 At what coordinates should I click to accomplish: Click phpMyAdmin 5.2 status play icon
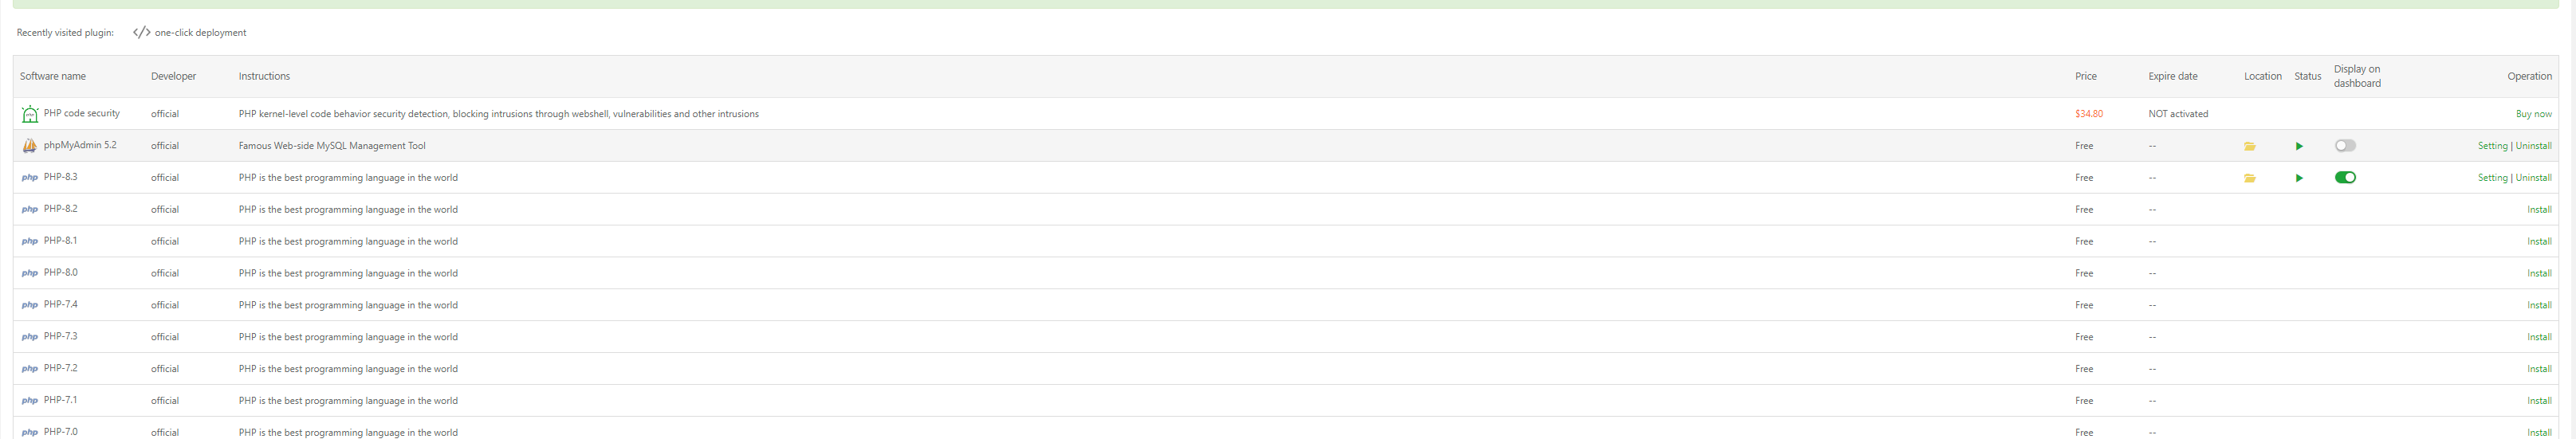pos(2299,146)
